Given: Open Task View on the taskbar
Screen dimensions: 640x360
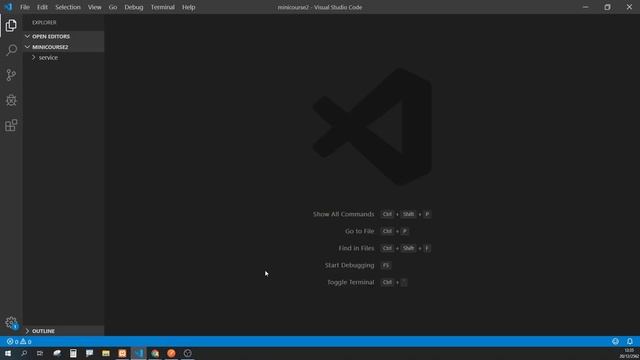Looking at the screenshot, I should point(40,353).
